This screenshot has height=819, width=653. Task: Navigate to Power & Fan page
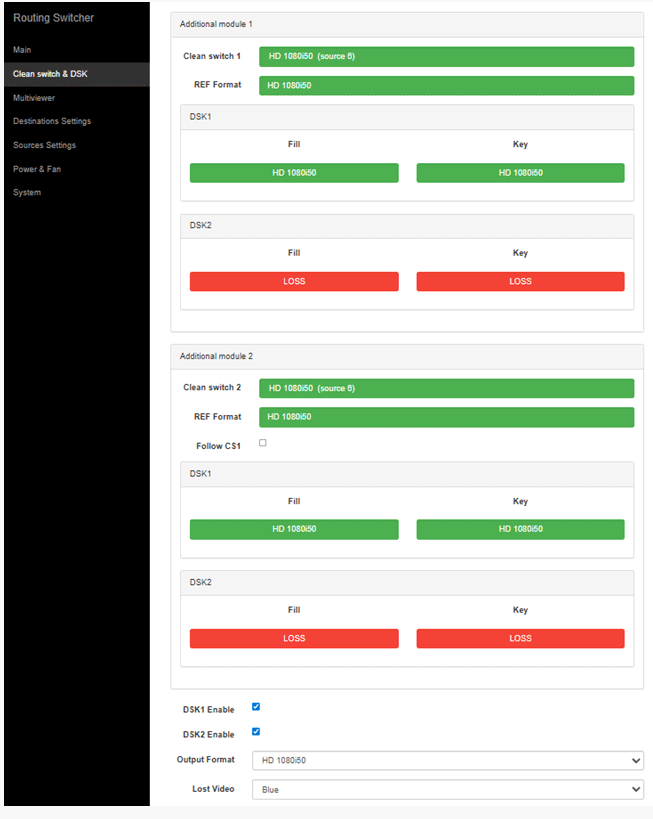[37, 169]
